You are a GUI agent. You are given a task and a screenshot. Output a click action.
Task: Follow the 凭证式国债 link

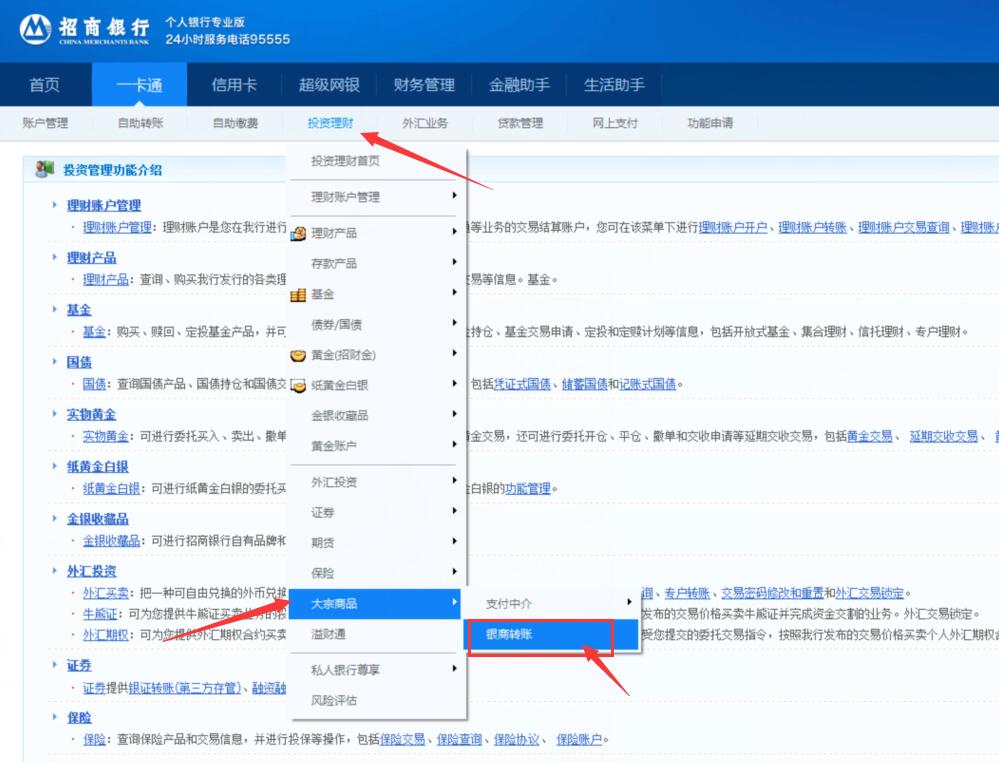tap(522, 384)
